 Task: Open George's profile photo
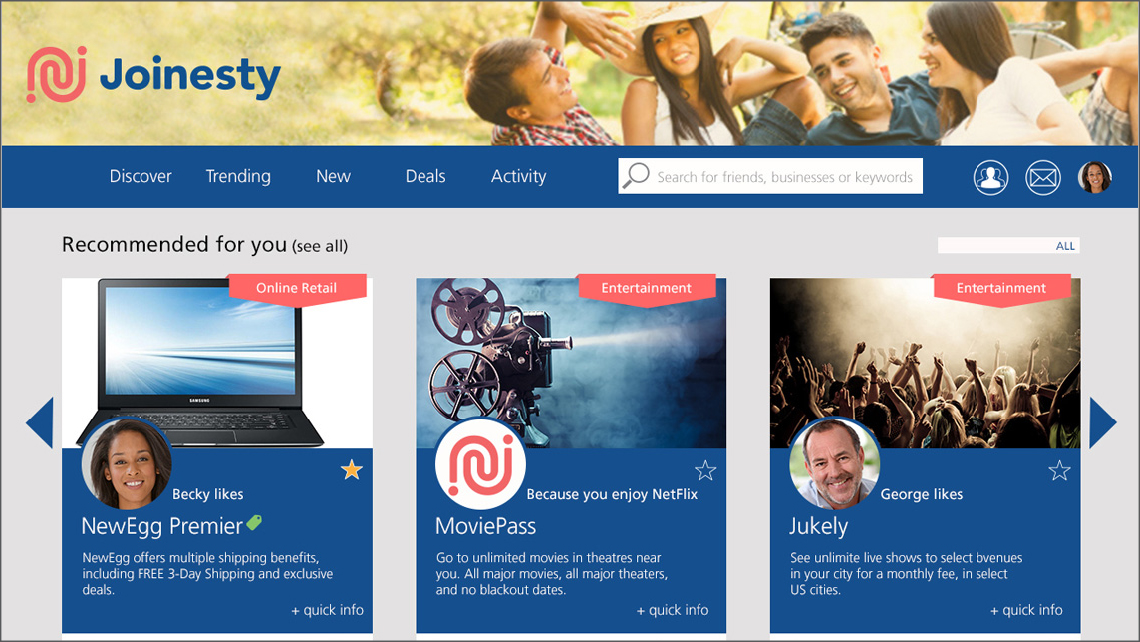pos(835,464)
